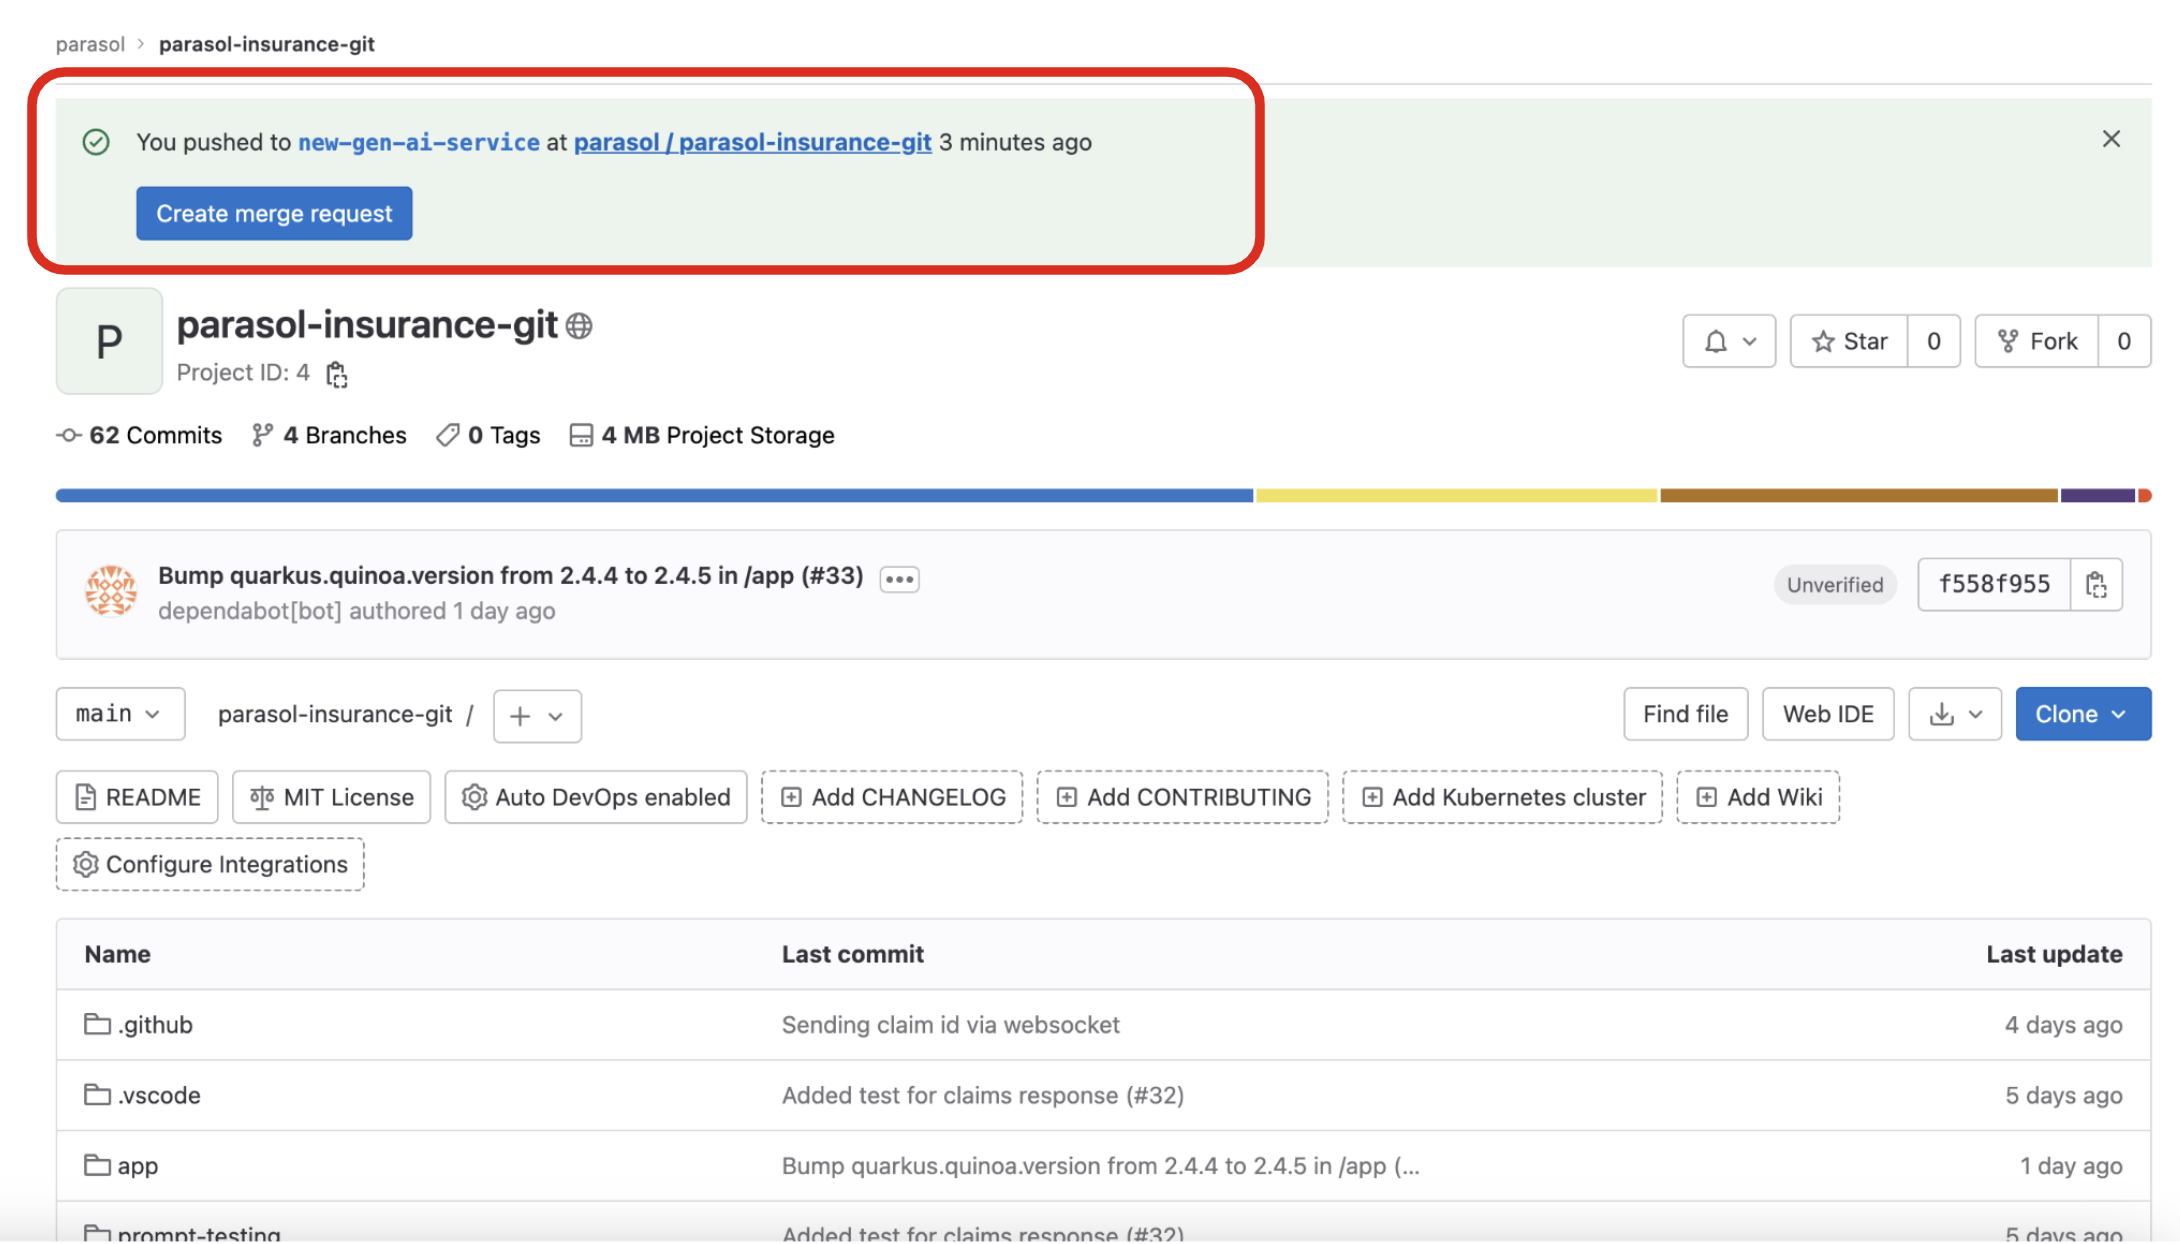Click the Last update column header
Screen dimensions: 2180x1244
pos(2054,954)
